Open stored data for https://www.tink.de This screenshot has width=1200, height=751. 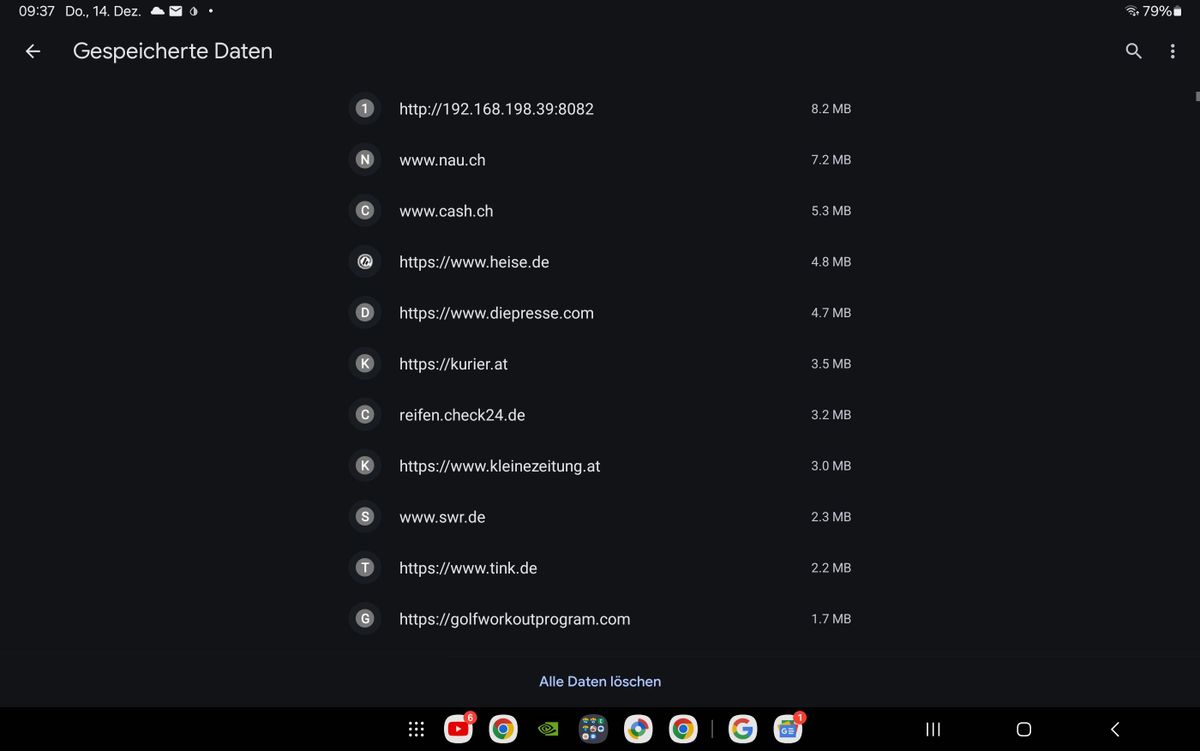point(600,567)
